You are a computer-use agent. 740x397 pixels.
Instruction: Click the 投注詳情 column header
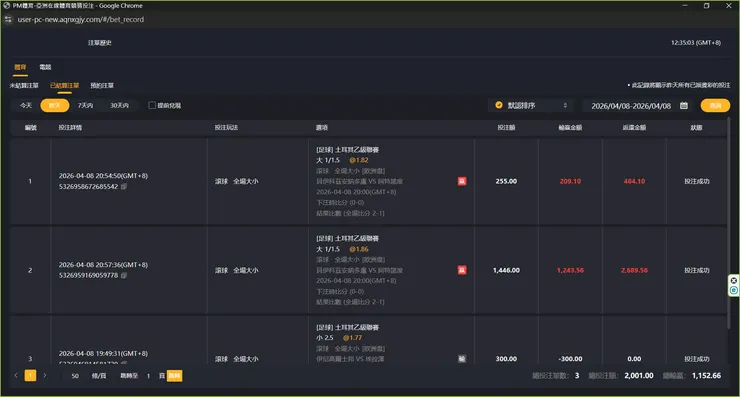[70, 127]
